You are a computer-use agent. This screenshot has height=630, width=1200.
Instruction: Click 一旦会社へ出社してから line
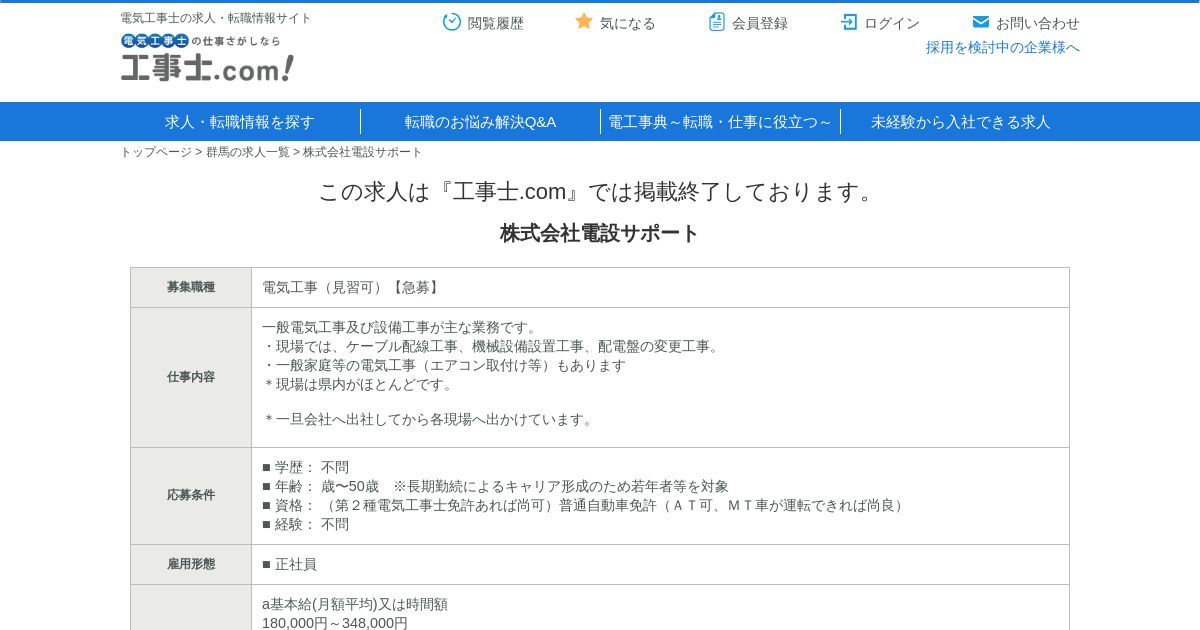pyautogui.click(x=430, y=419)
